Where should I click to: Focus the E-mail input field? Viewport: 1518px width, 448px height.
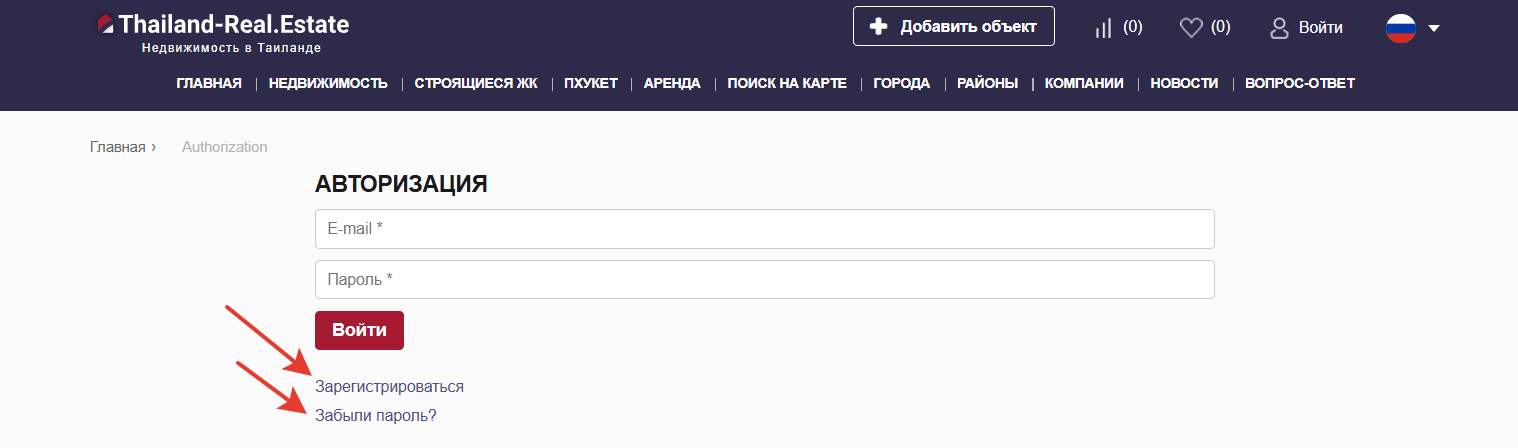point(764,229)
